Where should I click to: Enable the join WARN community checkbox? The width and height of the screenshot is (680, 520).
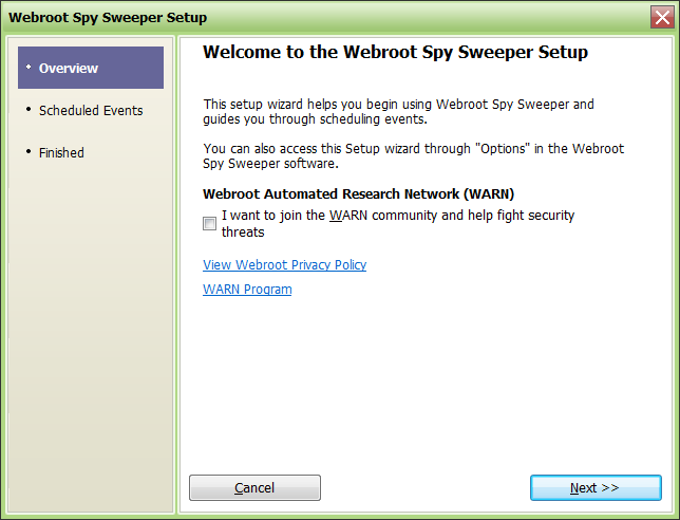(x=210, y=224)
